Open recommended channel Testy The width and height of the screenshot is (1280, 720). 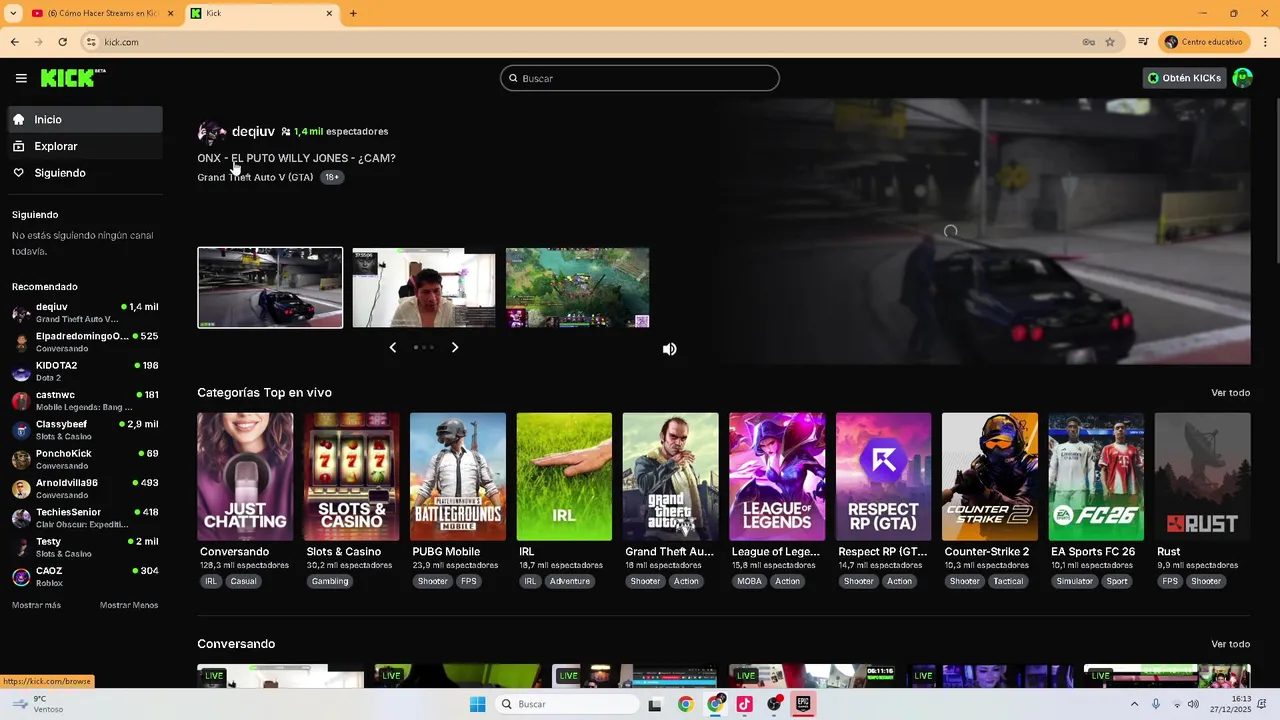(x=85, y=547)
